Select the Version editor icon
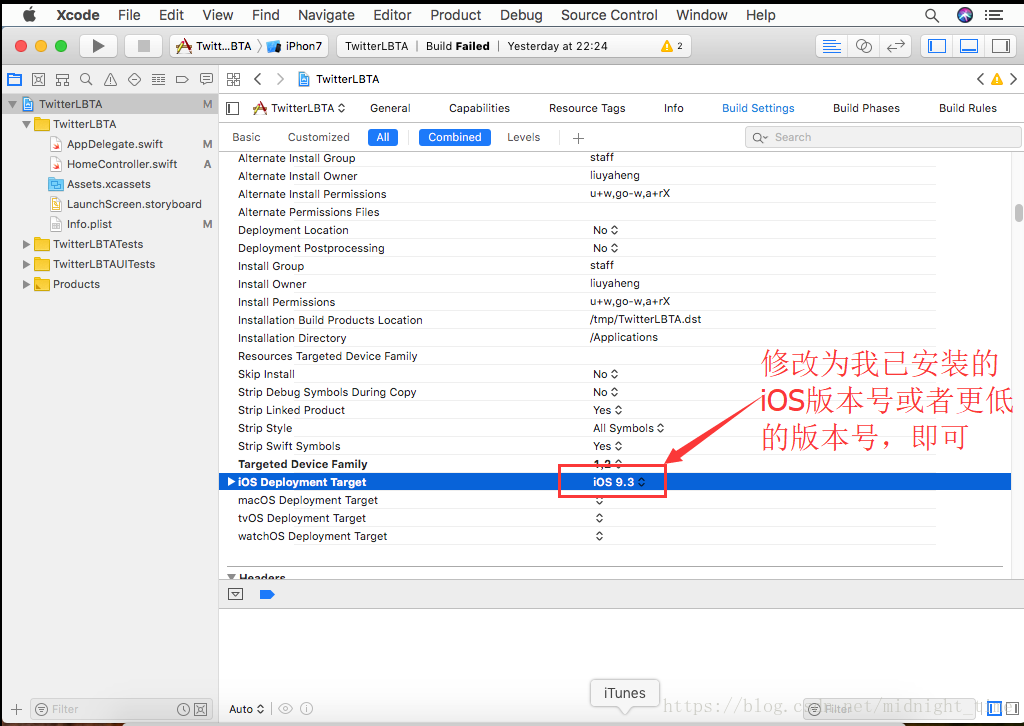1024x726 pixels. [x=895, y=46]
